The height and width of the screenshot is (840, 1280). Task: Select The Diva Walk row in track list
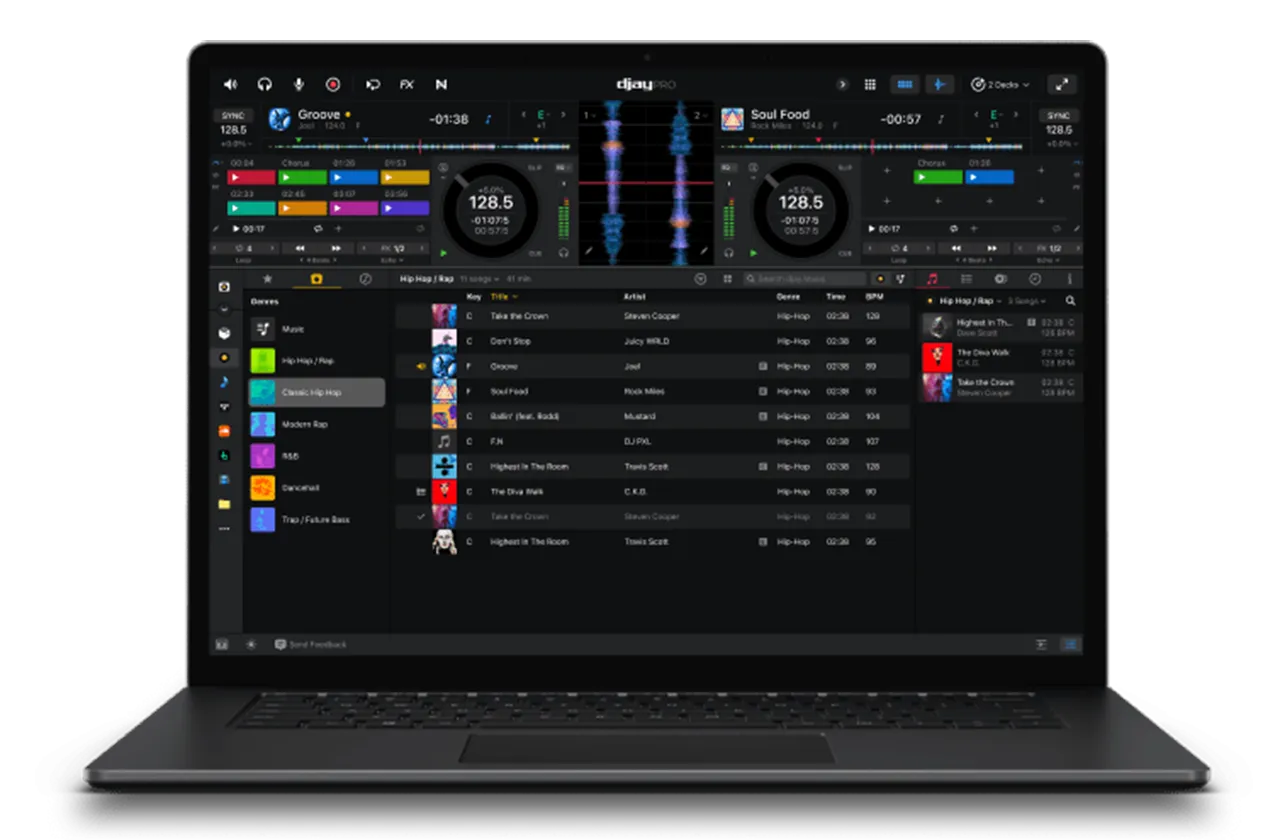point(652,491)
